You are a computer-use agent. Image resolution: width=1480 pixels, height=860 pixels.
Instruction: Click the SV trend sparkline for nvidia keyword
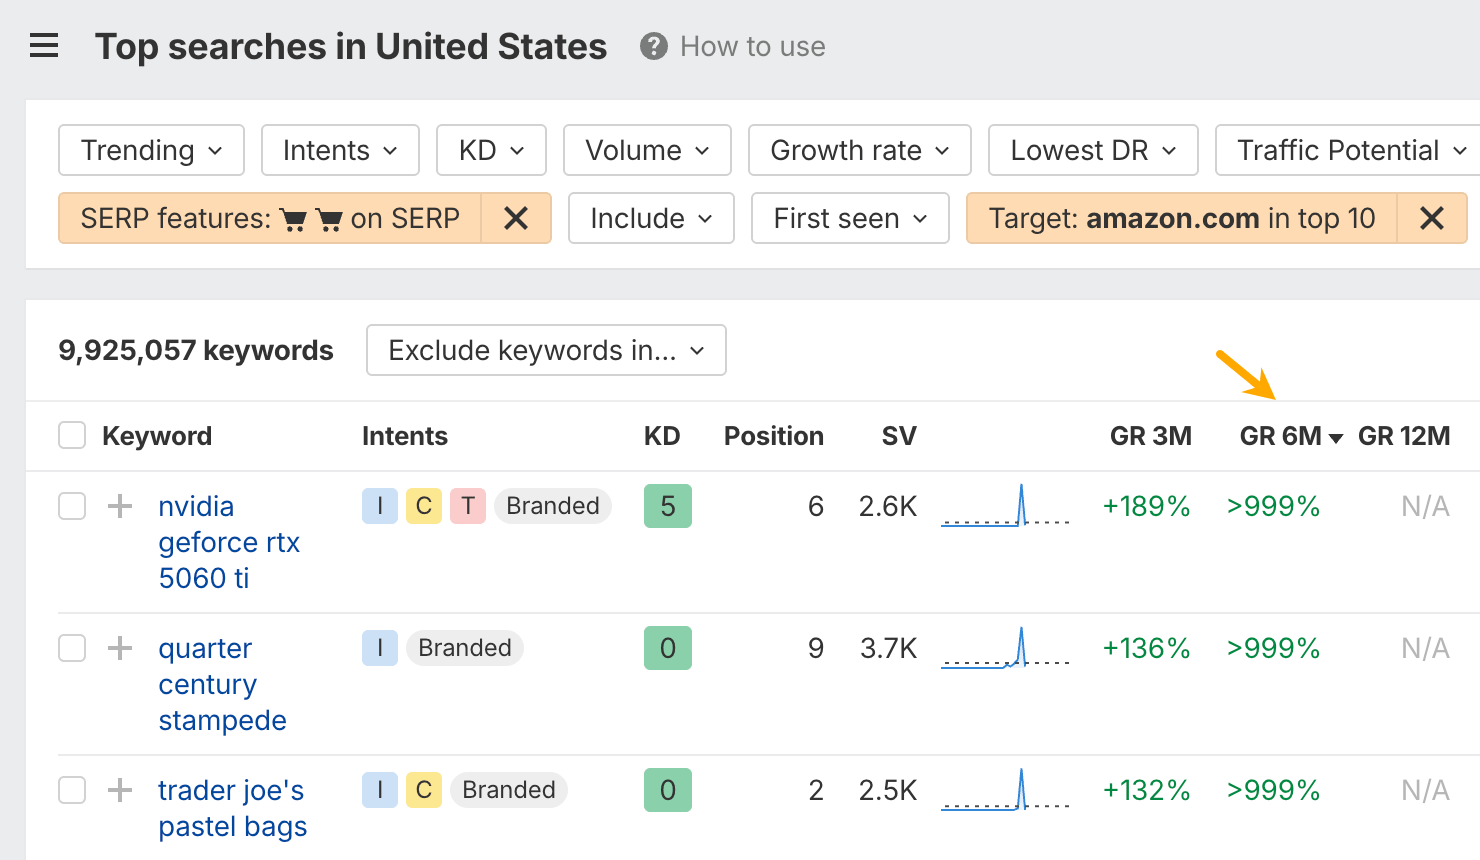[x=1005, y=506]
